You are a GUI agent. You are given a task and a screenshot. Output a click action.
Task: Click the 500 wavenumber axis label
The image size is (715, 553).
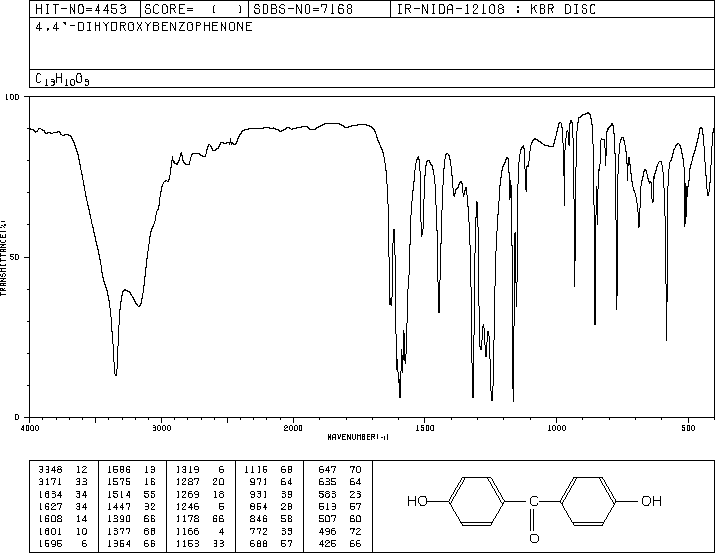tap(688, 428)
